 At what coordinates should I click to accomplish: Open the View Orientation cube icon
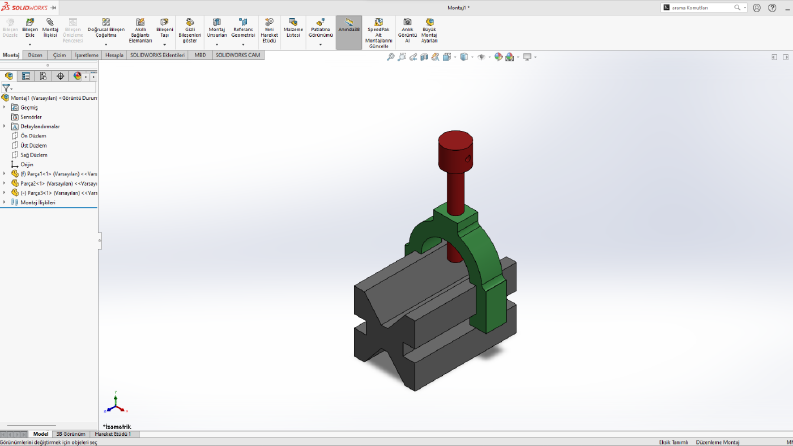point(447,57)
